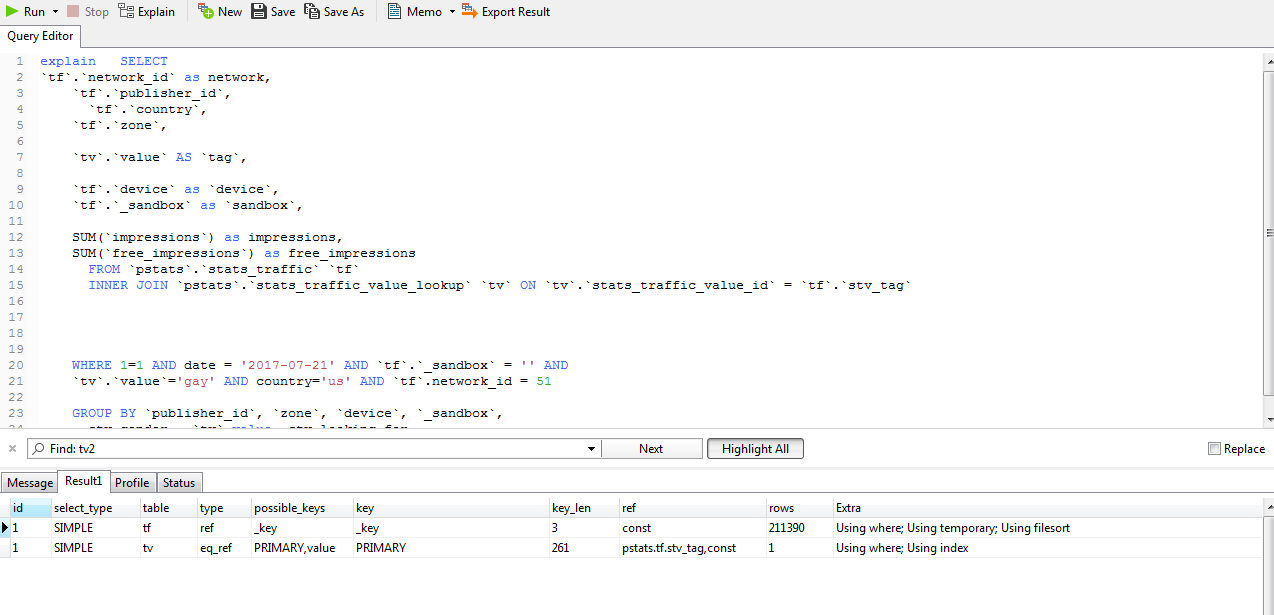Close the Find bar with the X
The width and height of the screenshot is (1274, 615).
click(12, 449)
